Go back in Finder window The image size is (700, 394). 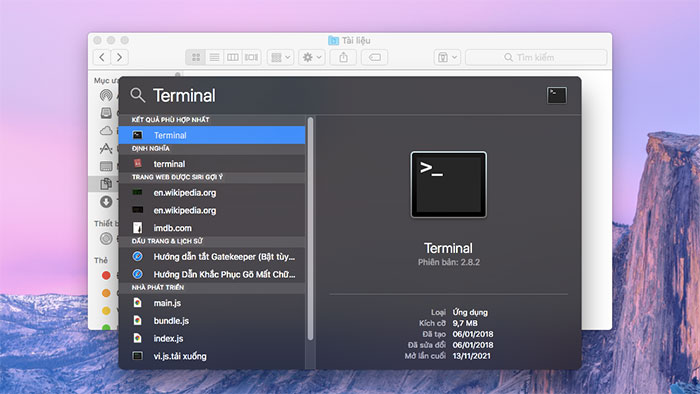pyautogui.click(x=102, y=57)
